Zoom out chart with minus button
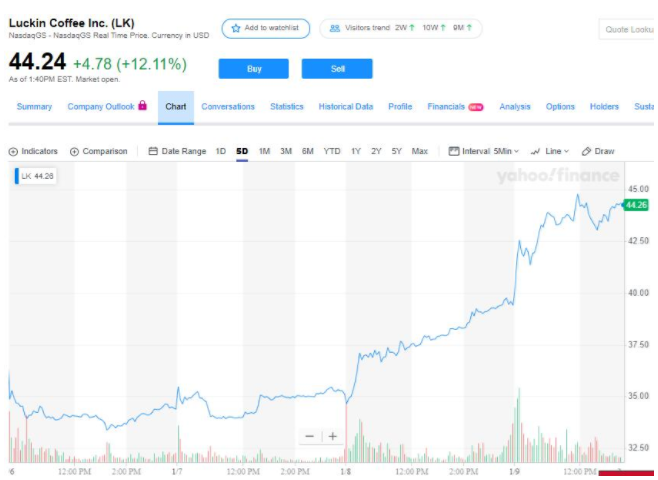The height and width of the screenshot is (480, 658). tap(310, 436)
